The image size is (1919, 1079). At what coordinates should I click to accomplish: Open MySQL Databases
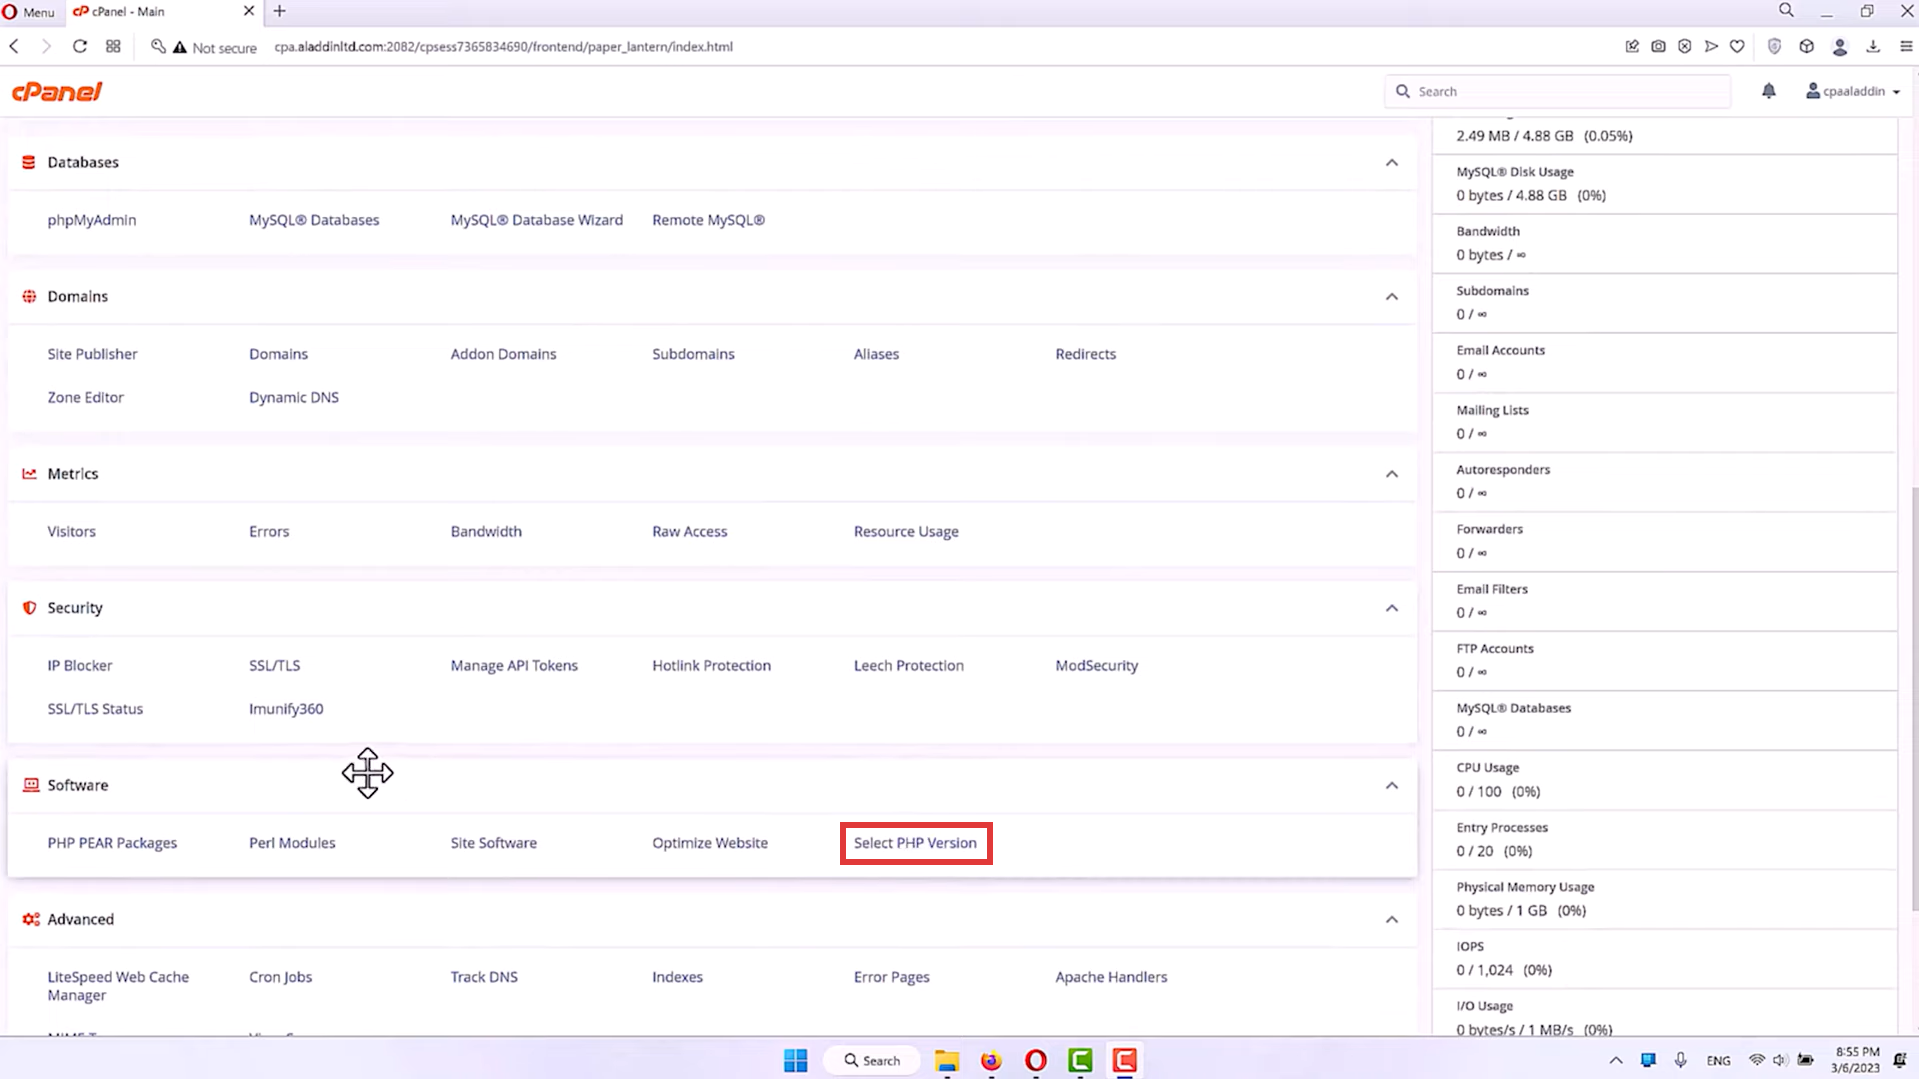314,220
